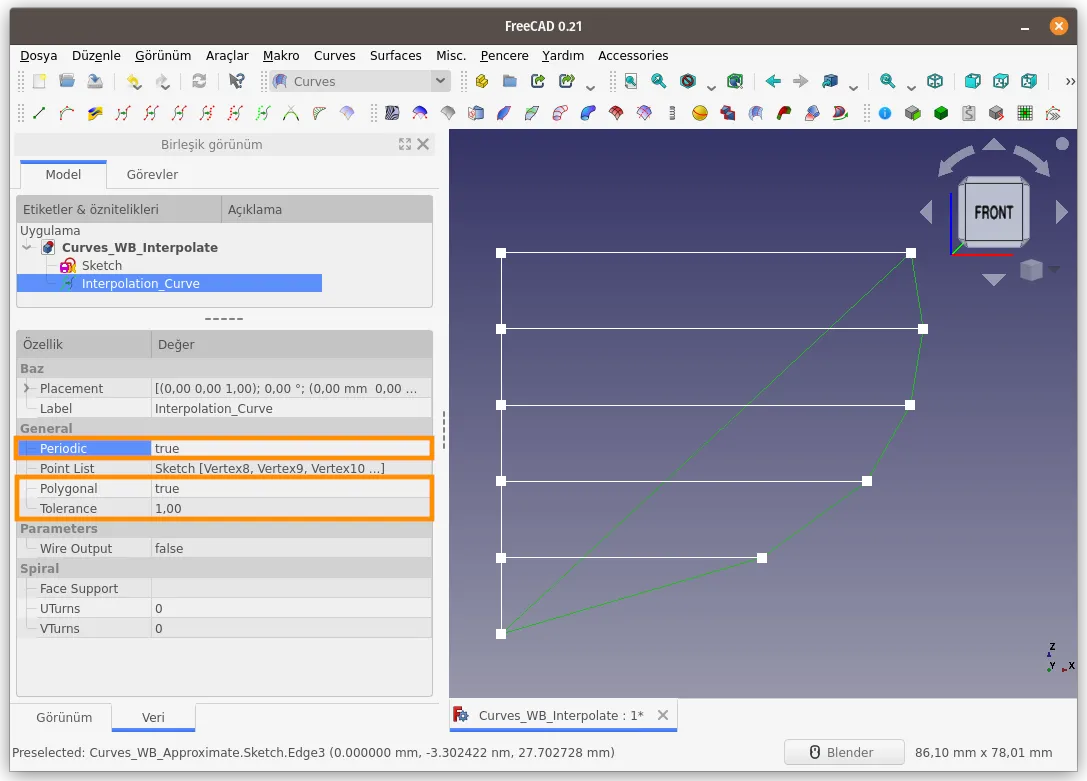This screenshot has height=781, width=1087.
Task: Edit the UTurns value field
Action: [x=291, y=608]
